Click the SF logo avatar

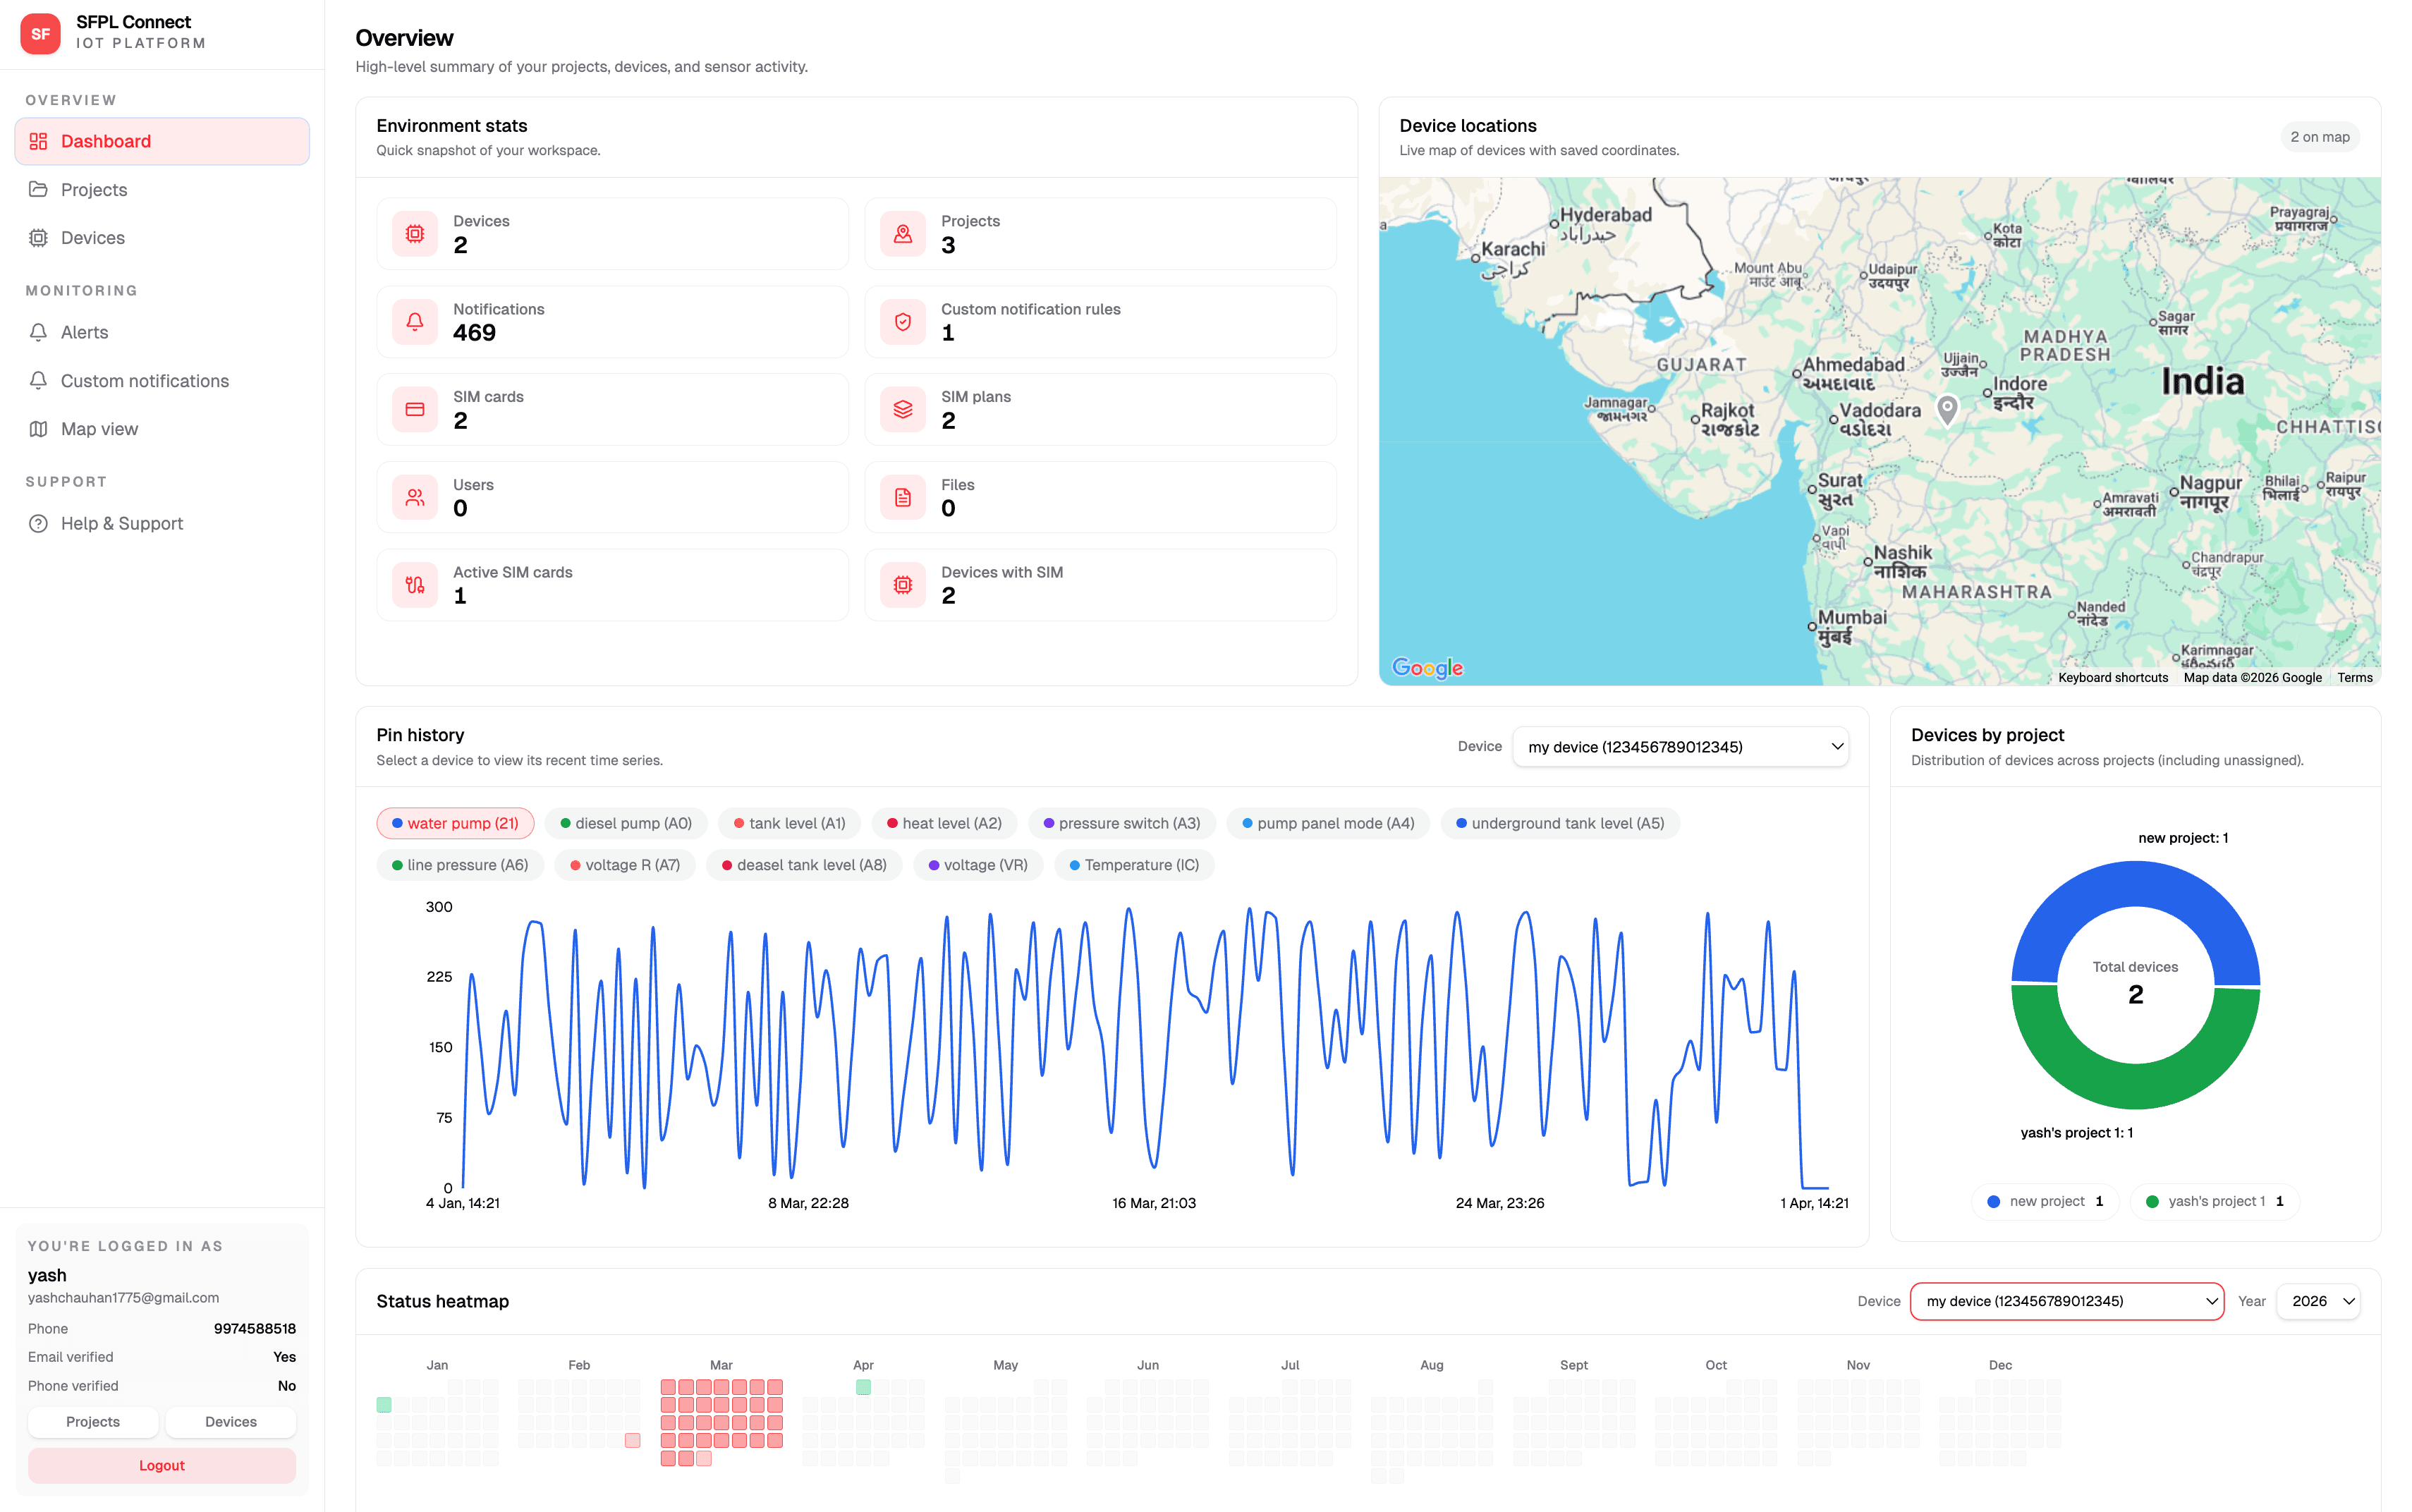[x=40, y=33]
